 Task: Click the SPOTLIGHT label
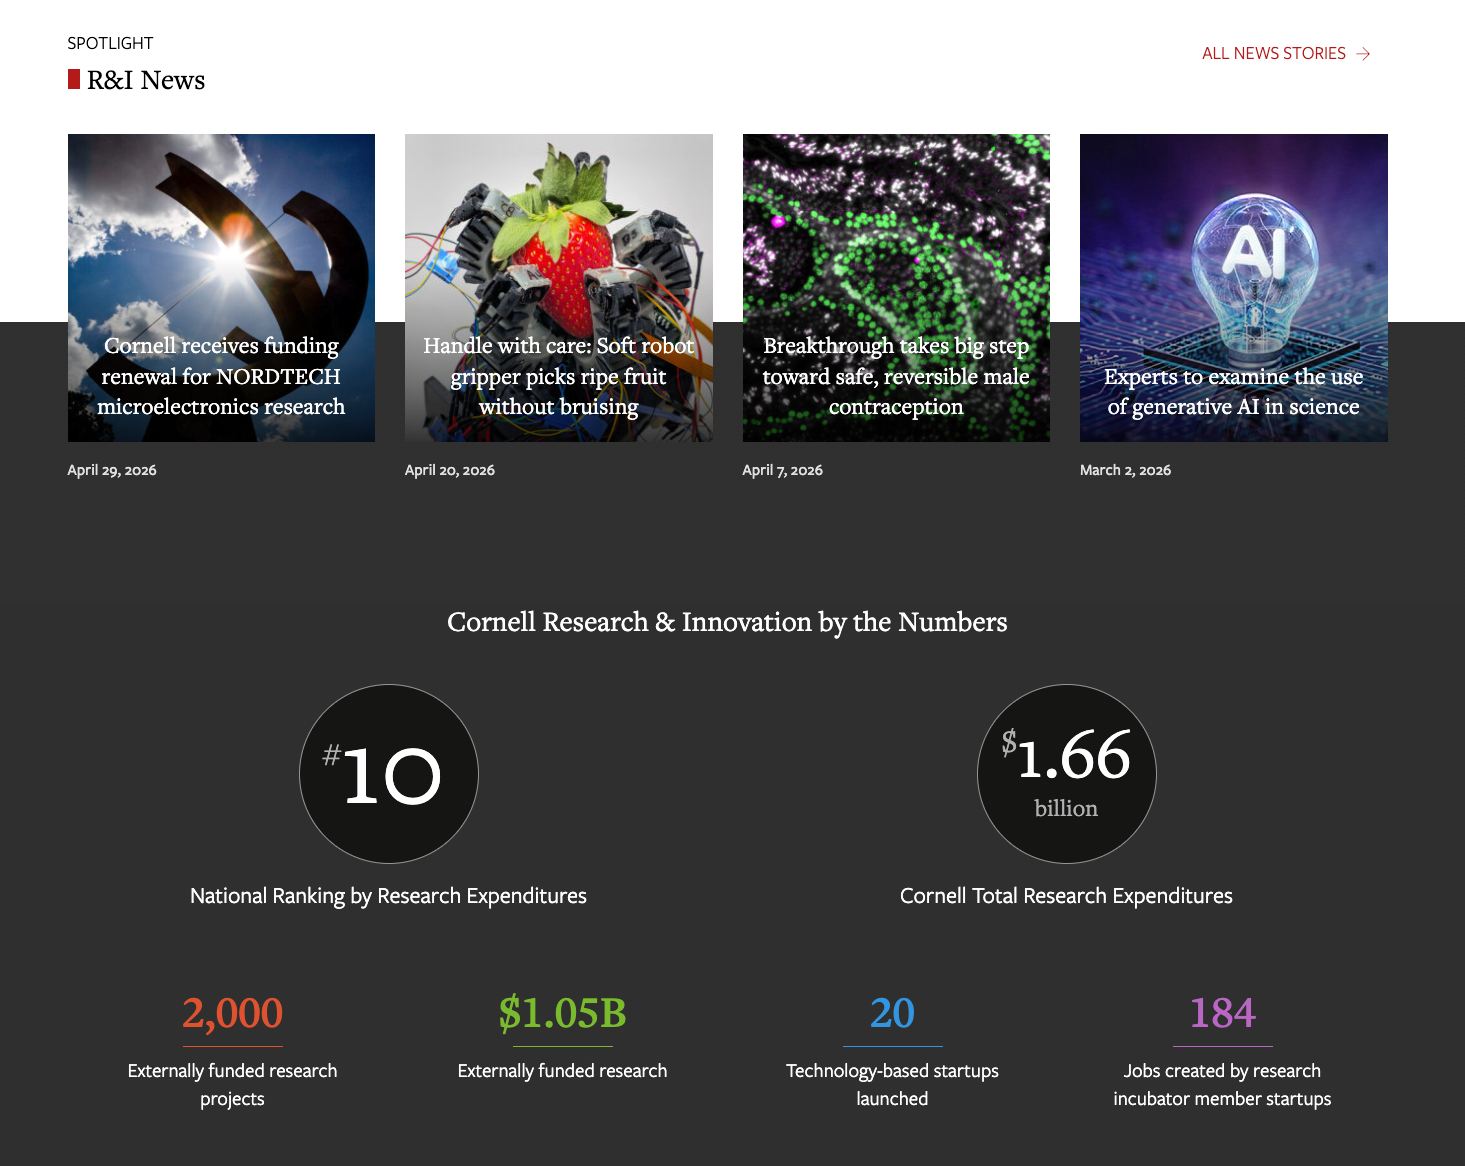click(110, 43)
